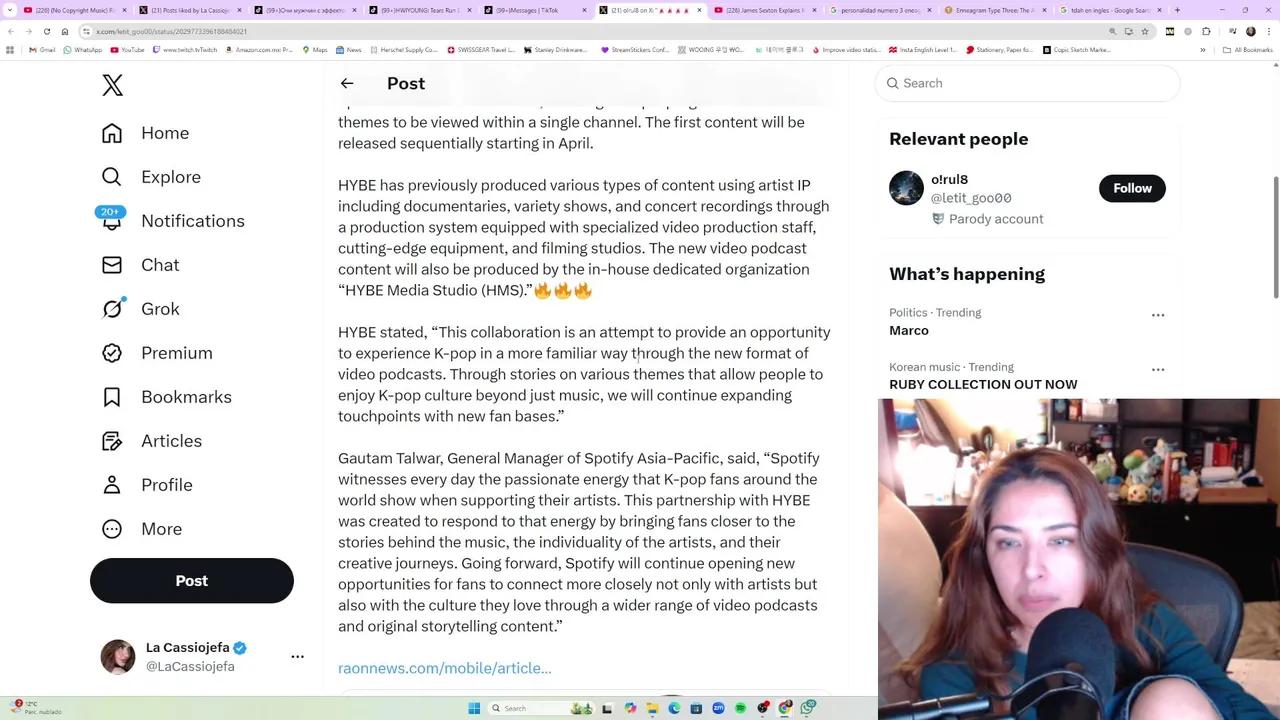The height and width of the screenshot is (720, 1280).
Task: Open YouTube bookmark
Action: [x=127, y=49]
